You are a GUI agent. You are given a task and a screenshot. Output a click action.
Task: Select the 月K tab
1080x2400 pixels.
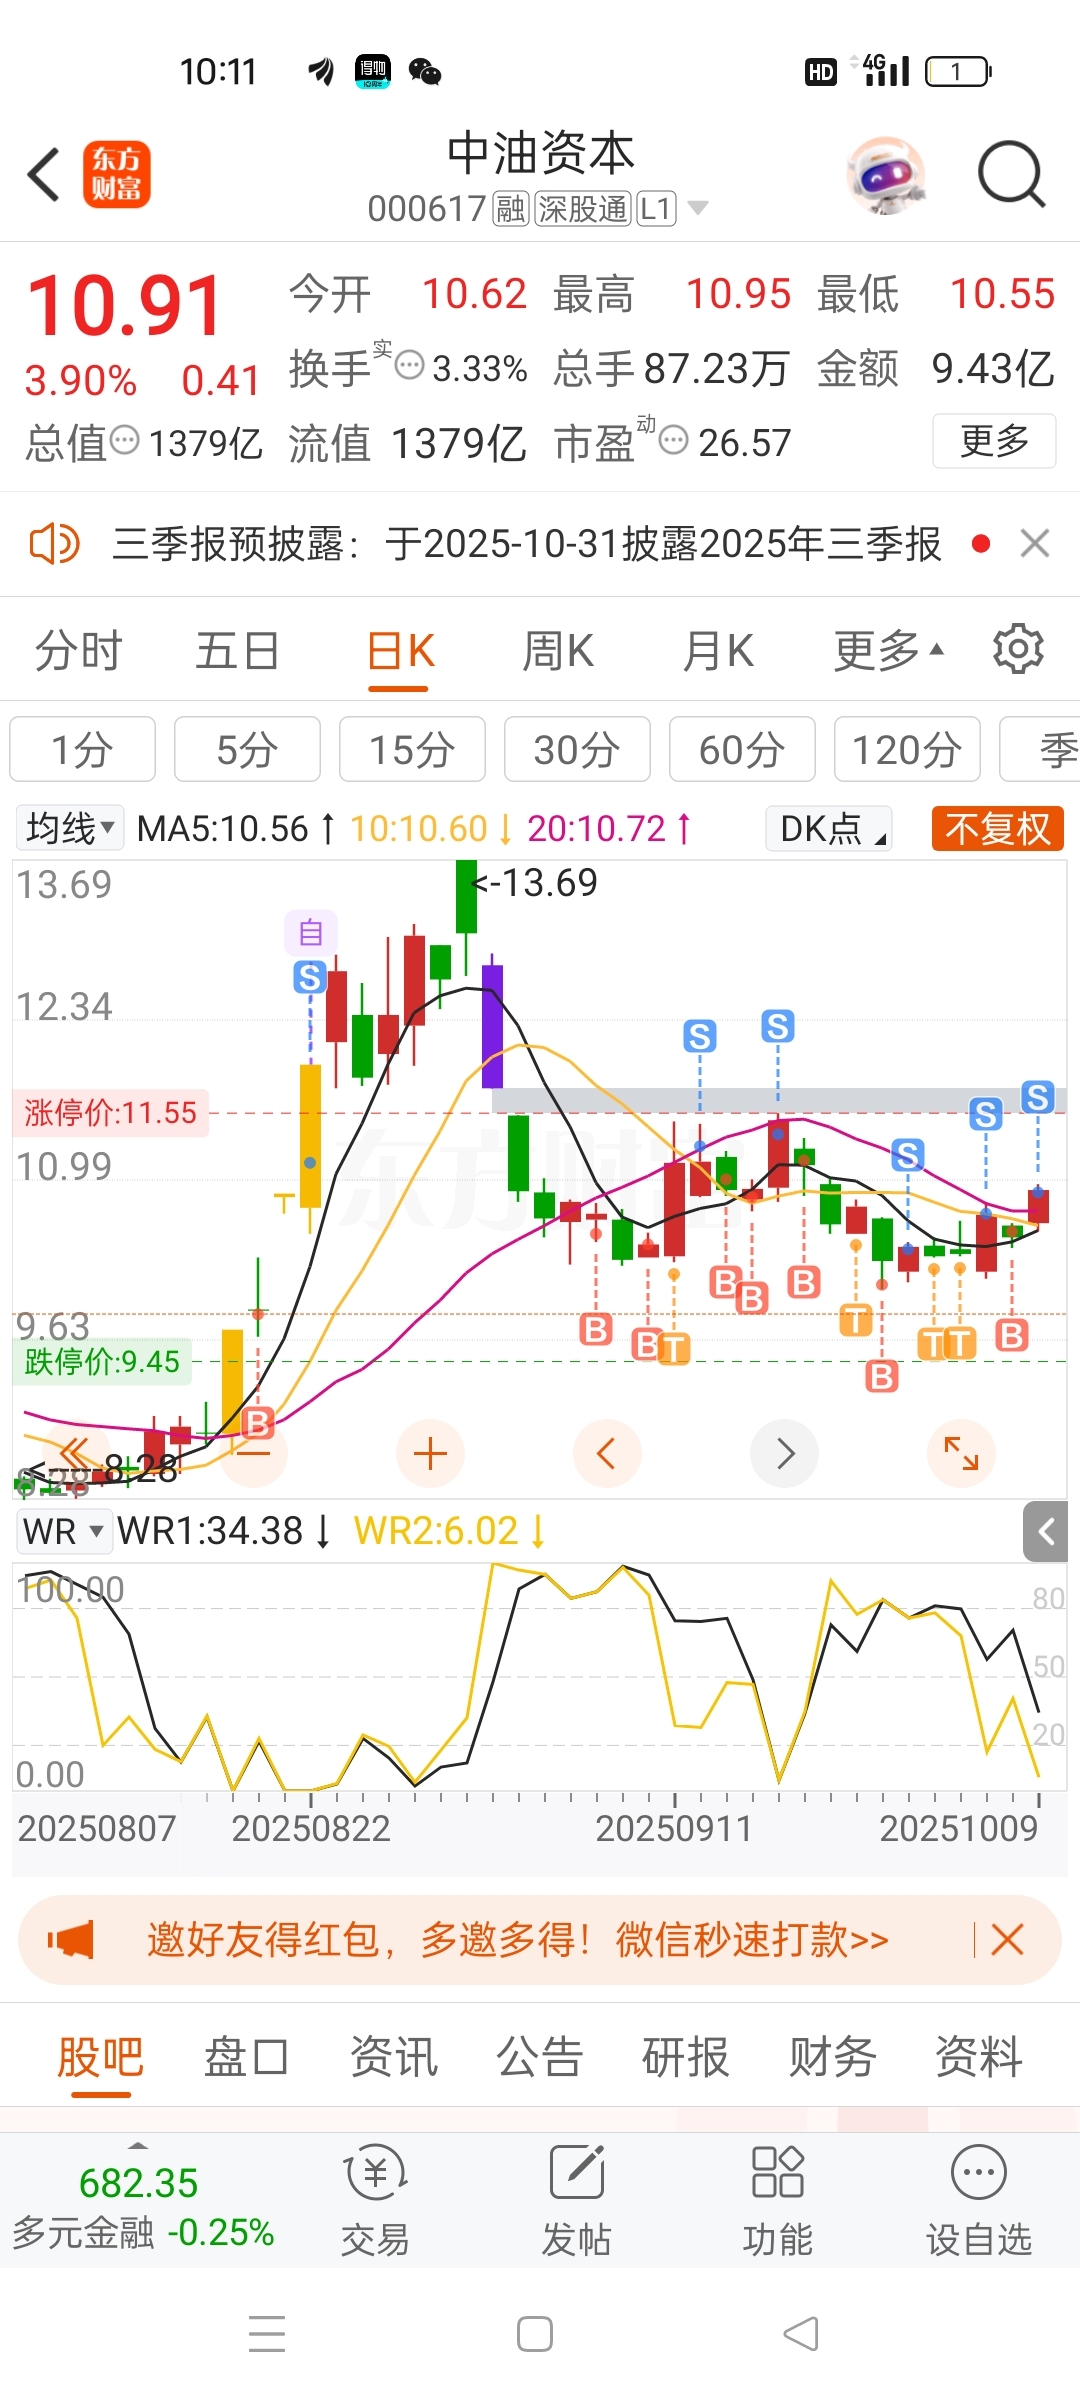(718, 651)
